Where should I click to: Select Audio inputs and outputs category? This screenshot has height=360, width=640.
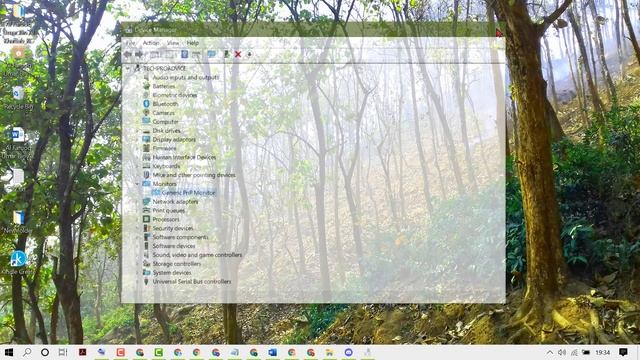tap(186, 77)
